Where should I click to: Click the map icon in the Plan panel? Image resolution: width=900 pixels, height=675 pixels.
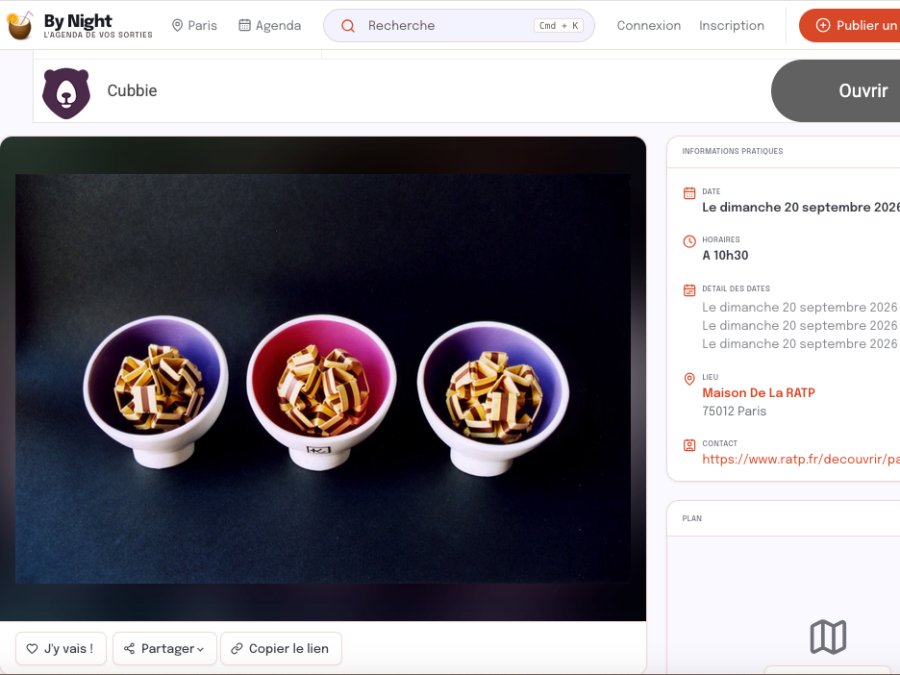[828, 637]
